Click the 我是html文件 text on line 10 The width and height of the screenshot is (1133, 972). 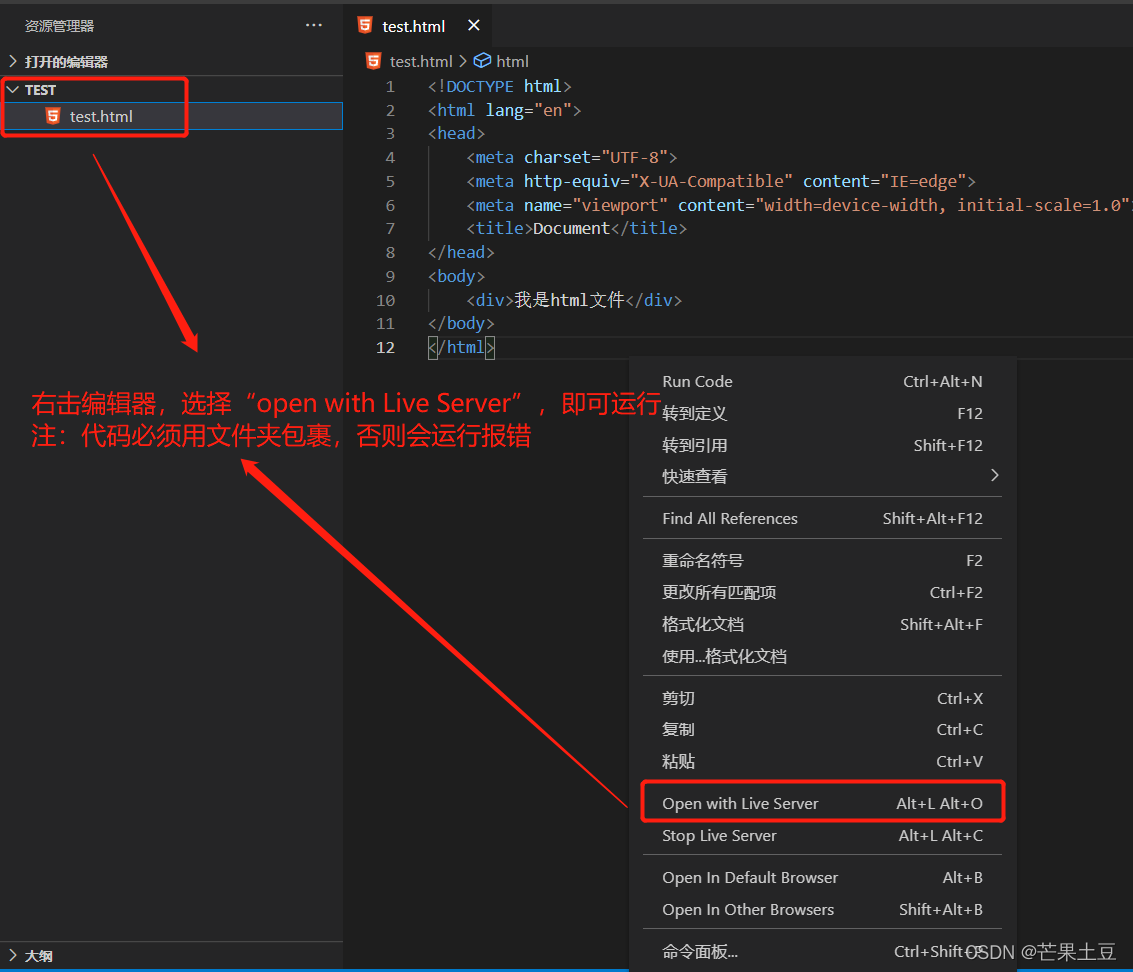coord(569,300)
